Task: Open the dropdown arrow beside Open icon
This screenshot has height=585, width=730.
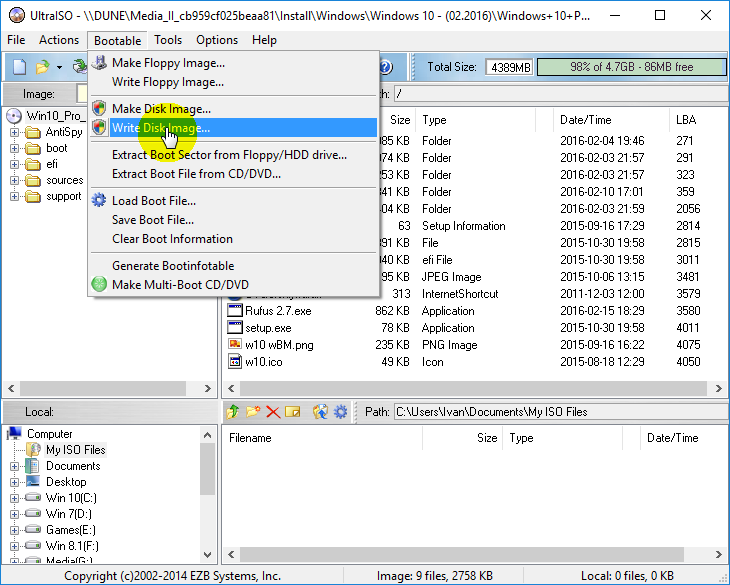Action: point(60,67)
